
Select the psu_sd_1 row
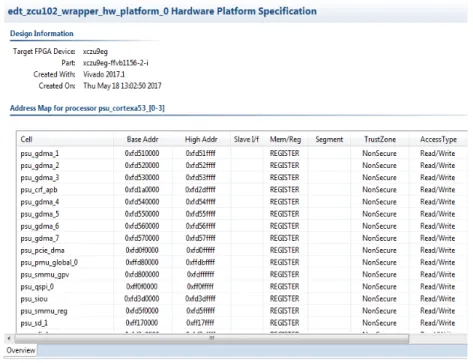tap(242, 323)
